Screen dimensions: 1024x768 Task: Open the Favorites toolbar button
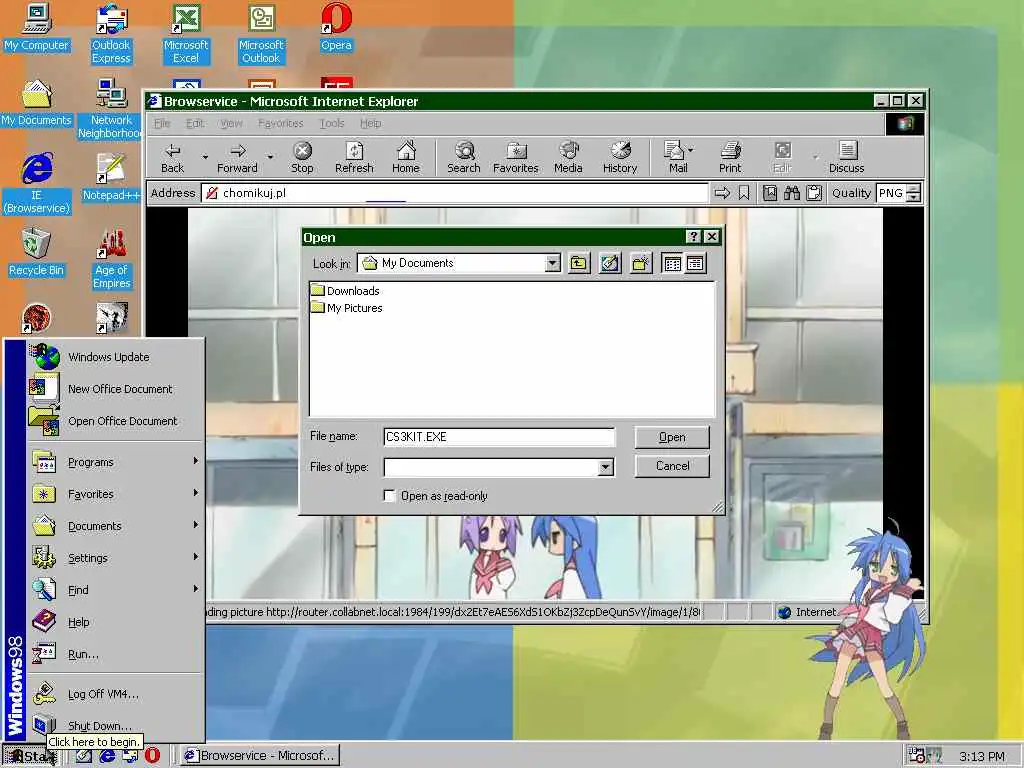(515, 158)
